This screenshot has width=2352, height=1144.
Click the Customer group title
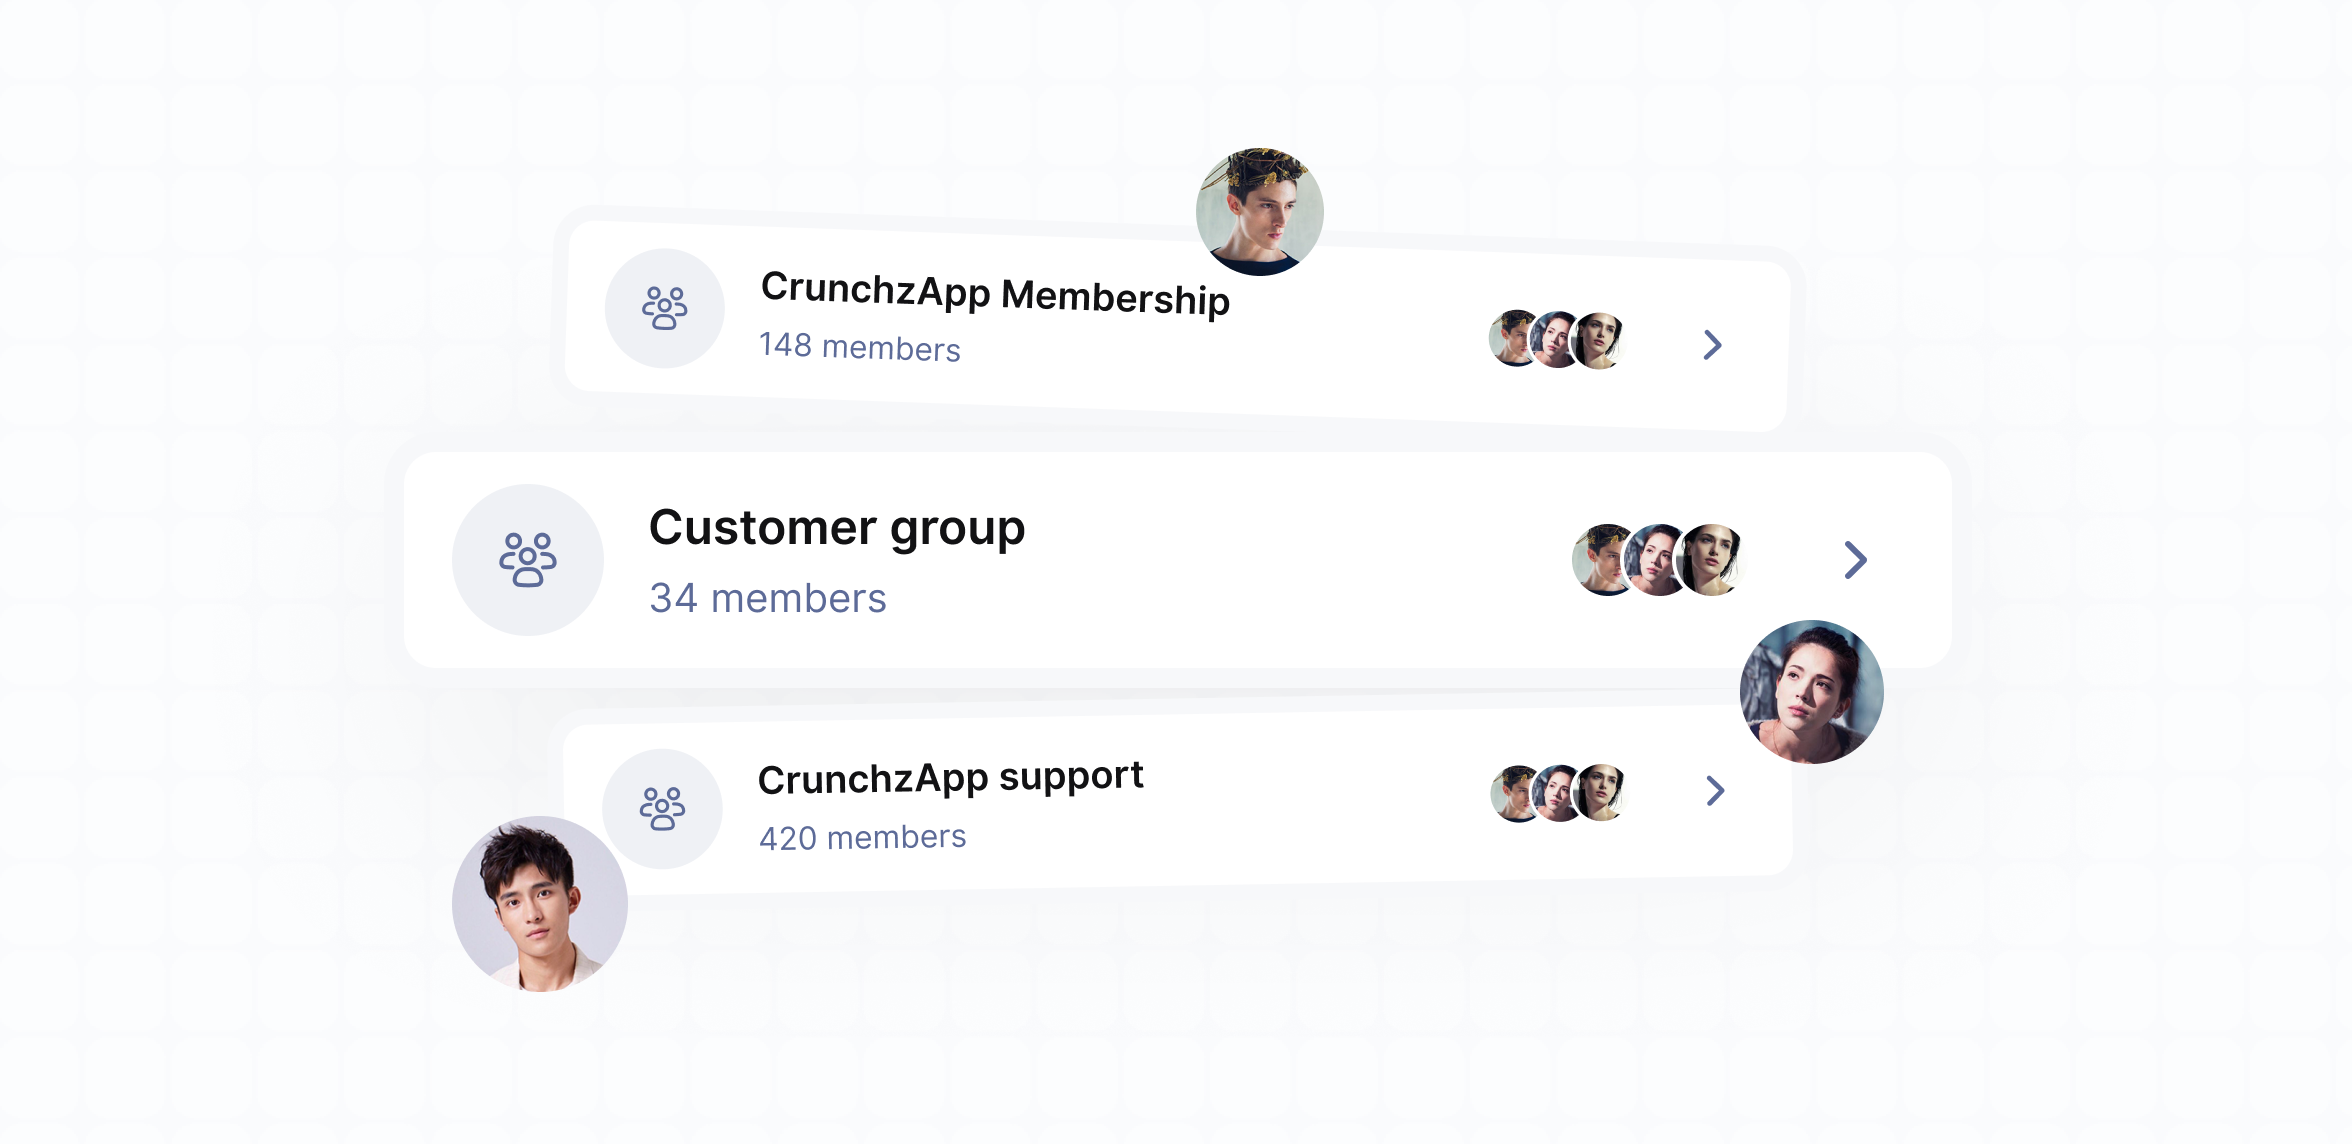point(837,528)
